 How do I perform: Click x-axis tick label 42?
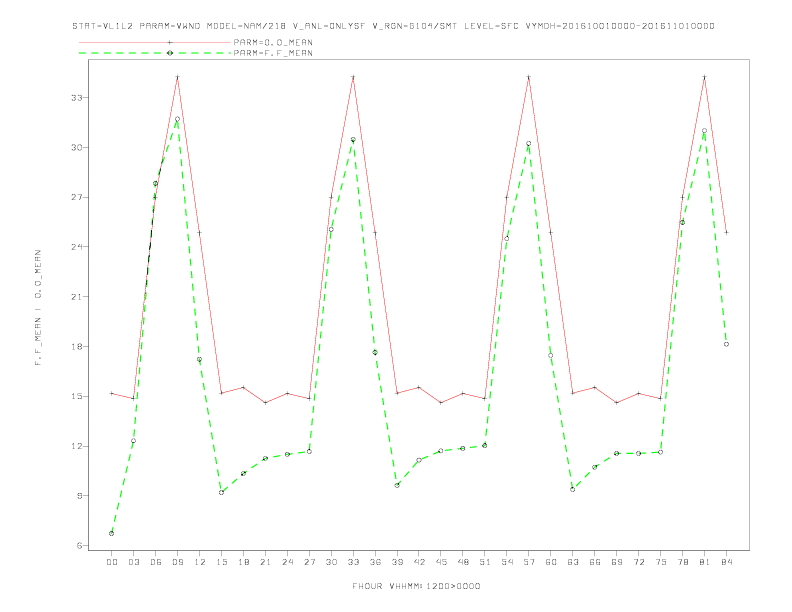pyautogui.click(x=419, y=562)
